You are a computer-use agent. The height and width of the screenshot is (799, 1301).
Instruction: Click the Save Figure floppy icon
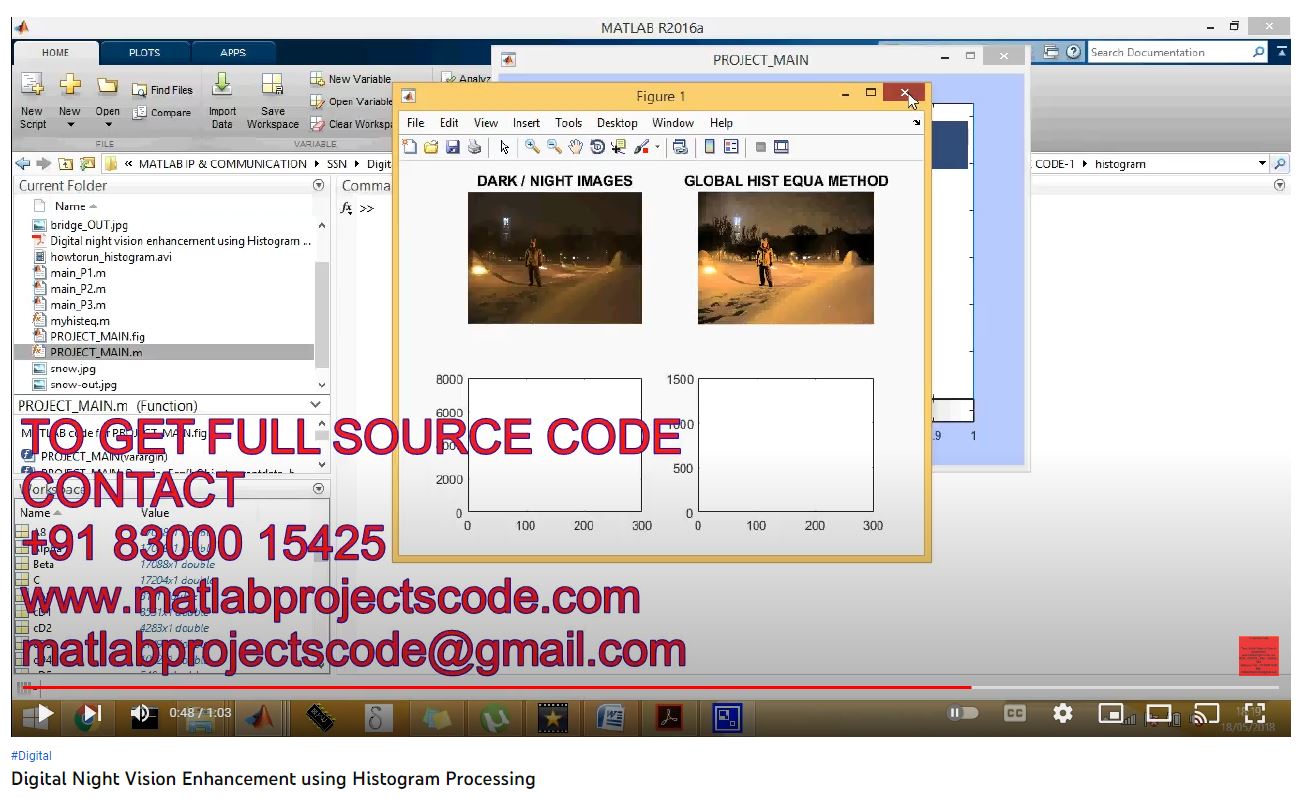[453, 147]
